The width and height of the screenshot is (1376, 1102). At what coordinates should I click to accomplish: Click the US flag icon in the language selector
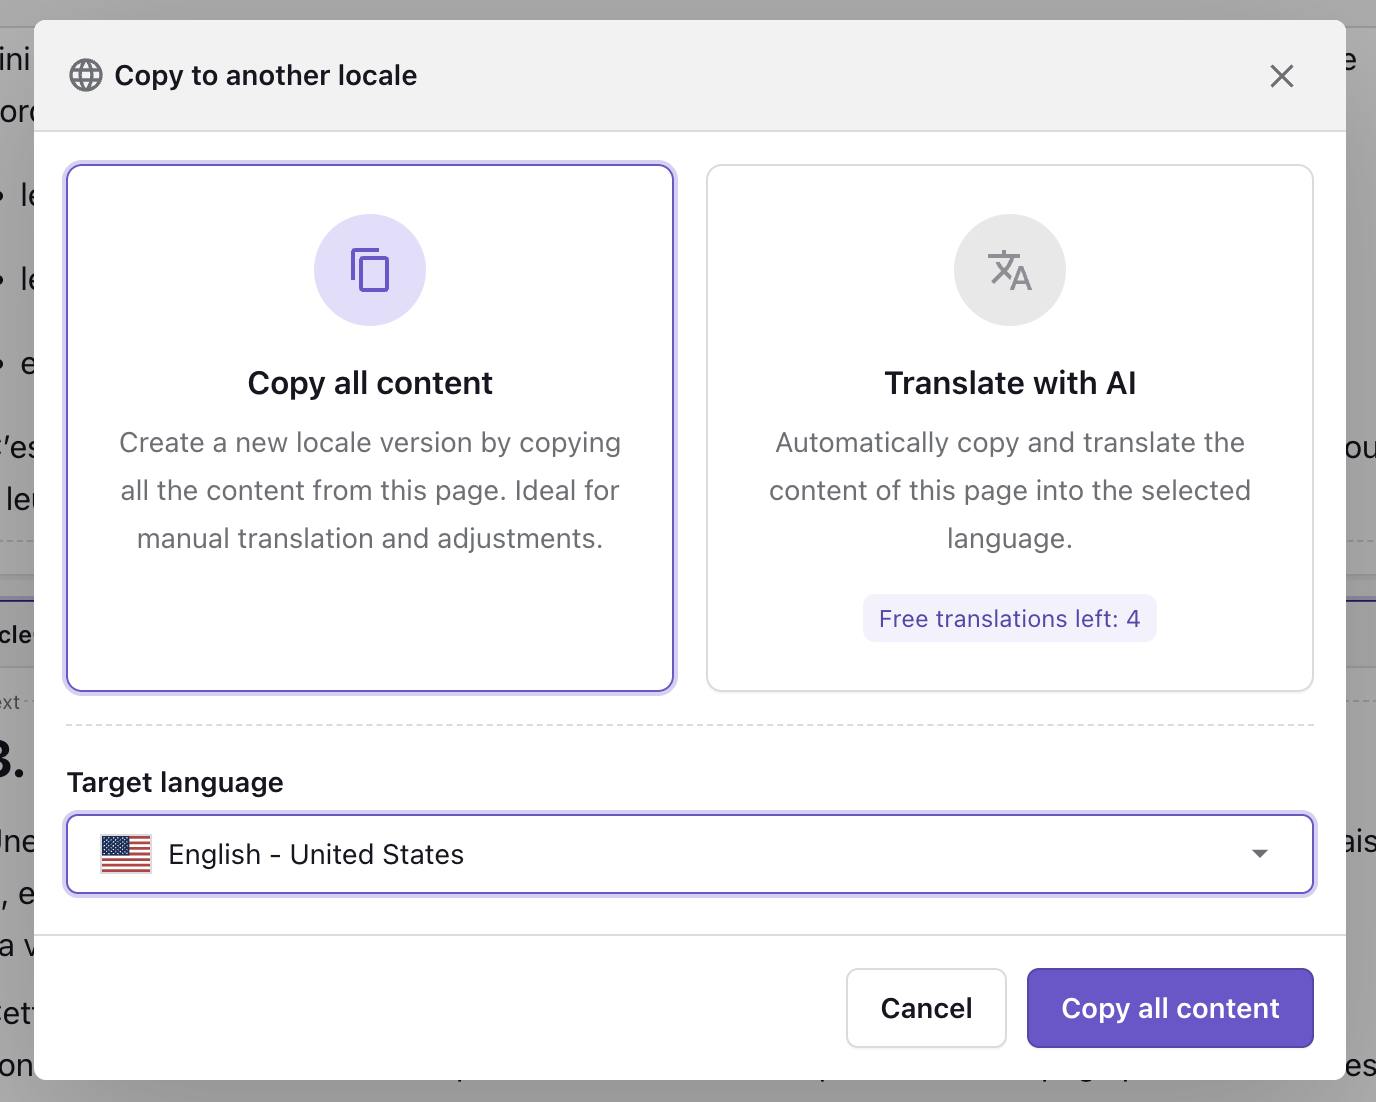click(x=124, y=854)
